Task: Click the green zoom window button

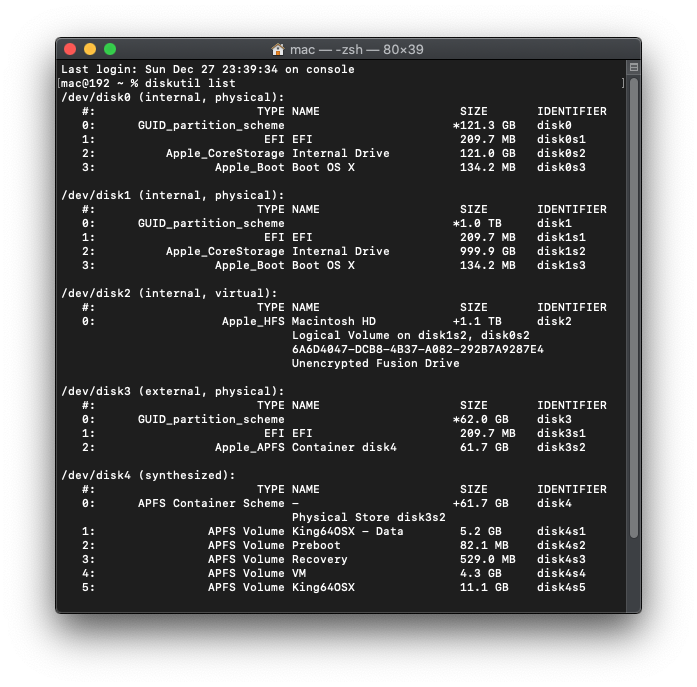Action: (110, 49)
